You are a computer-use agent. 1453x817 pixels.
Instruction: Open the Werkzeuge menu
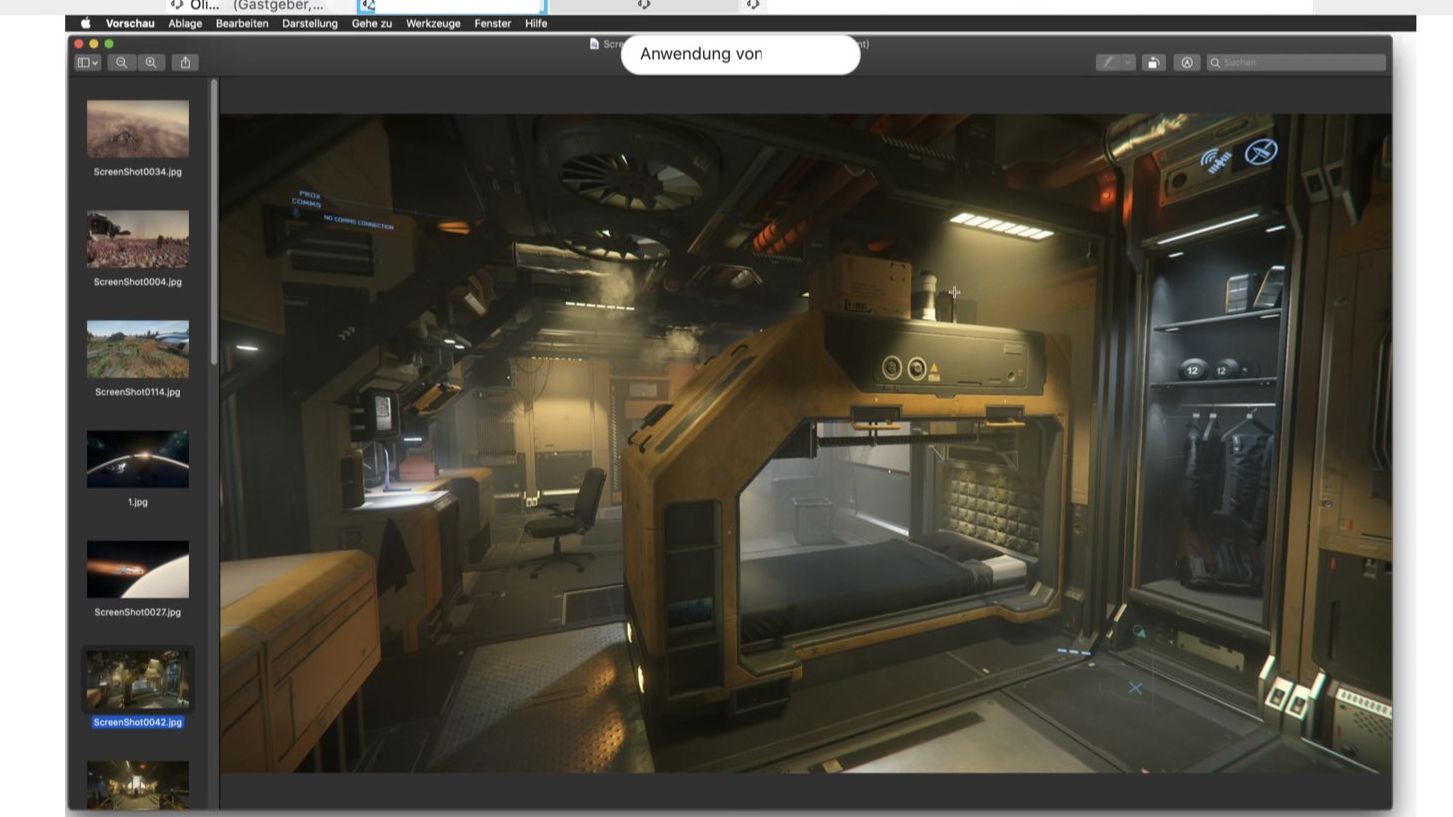click(434, 23)
